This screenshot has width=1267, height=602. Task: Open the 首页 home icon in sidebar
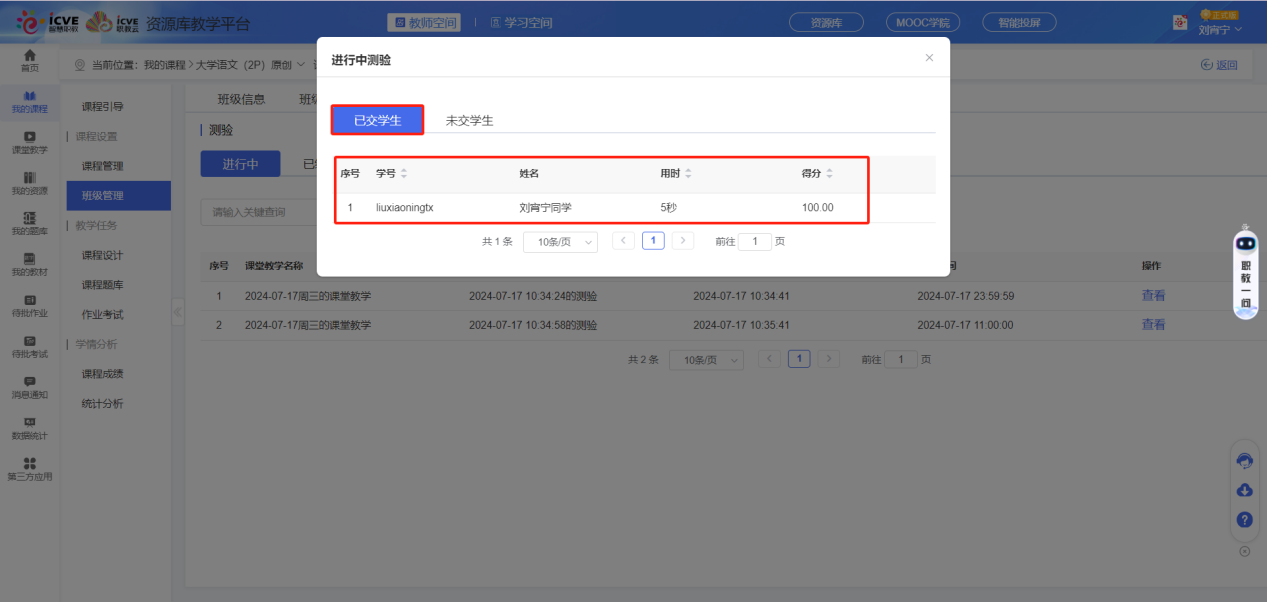tap(30, 60)
